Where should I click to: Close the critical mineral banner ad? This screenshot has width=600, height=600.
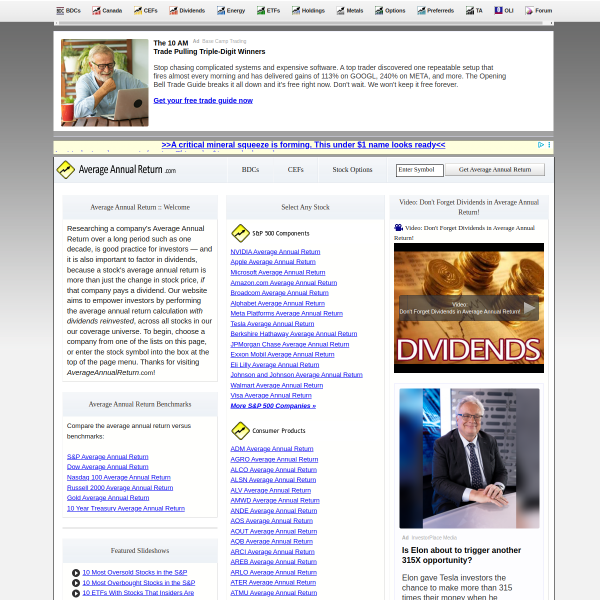[x=549, y=145]
